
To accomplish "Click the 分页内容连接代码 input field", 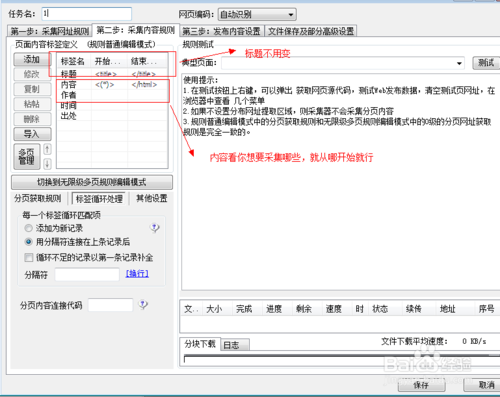I will tap(111, 305).
